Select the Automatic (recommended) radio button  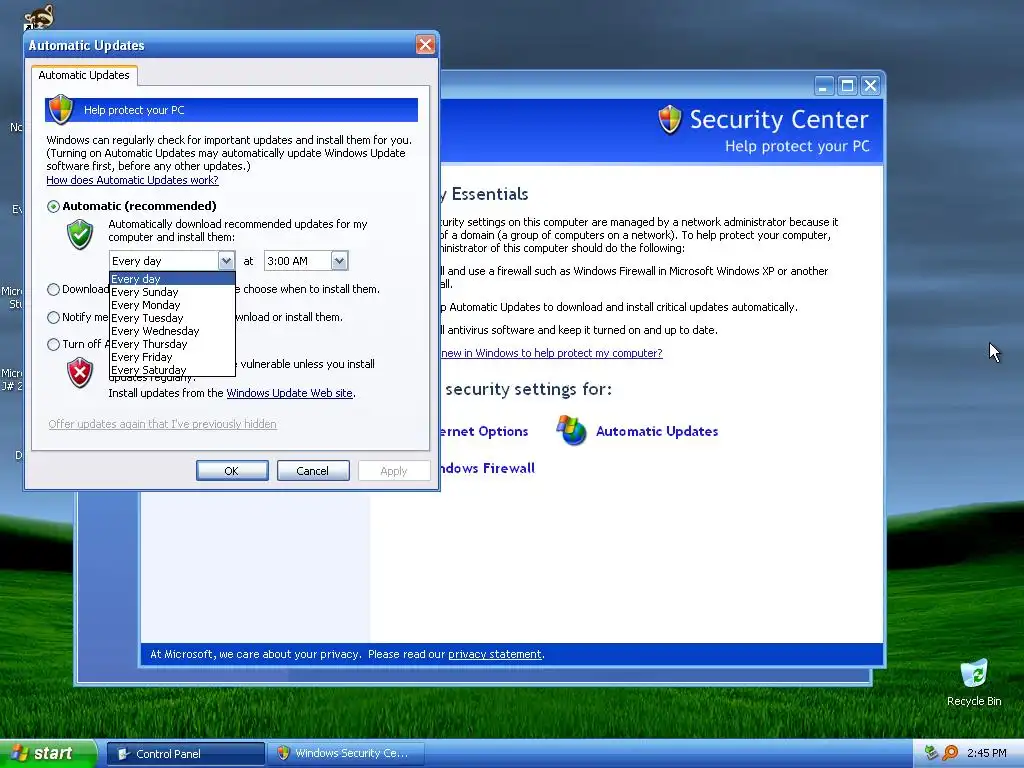pos(54,206)
